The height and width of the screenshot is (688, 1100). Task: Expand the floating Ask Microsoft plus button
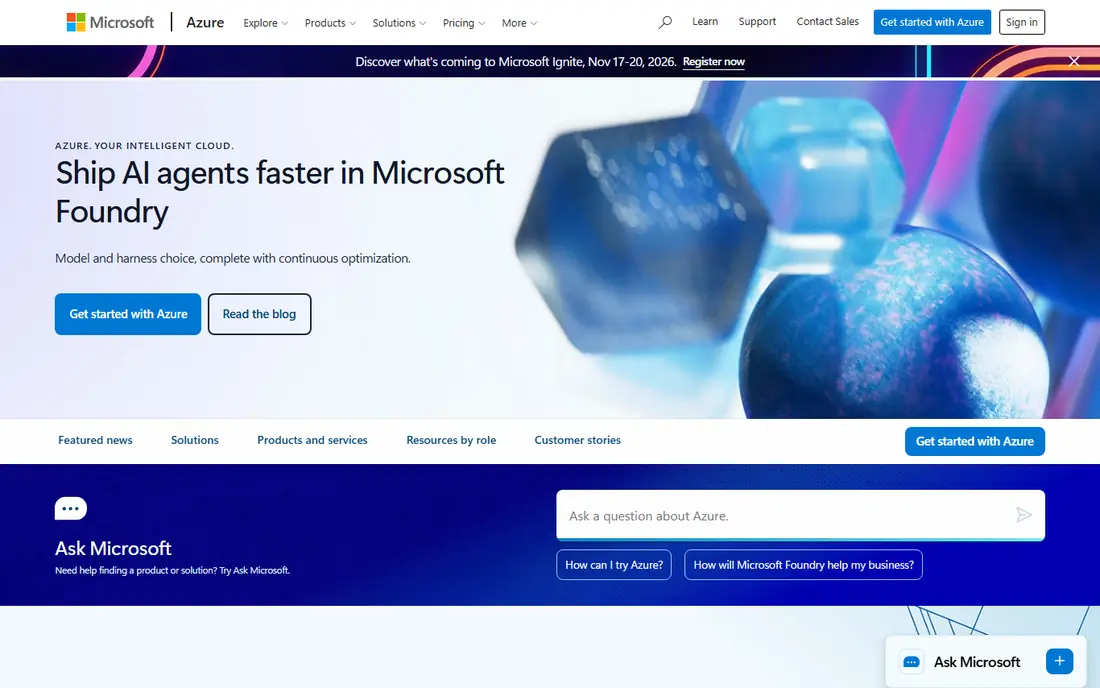coord(1059,661)
